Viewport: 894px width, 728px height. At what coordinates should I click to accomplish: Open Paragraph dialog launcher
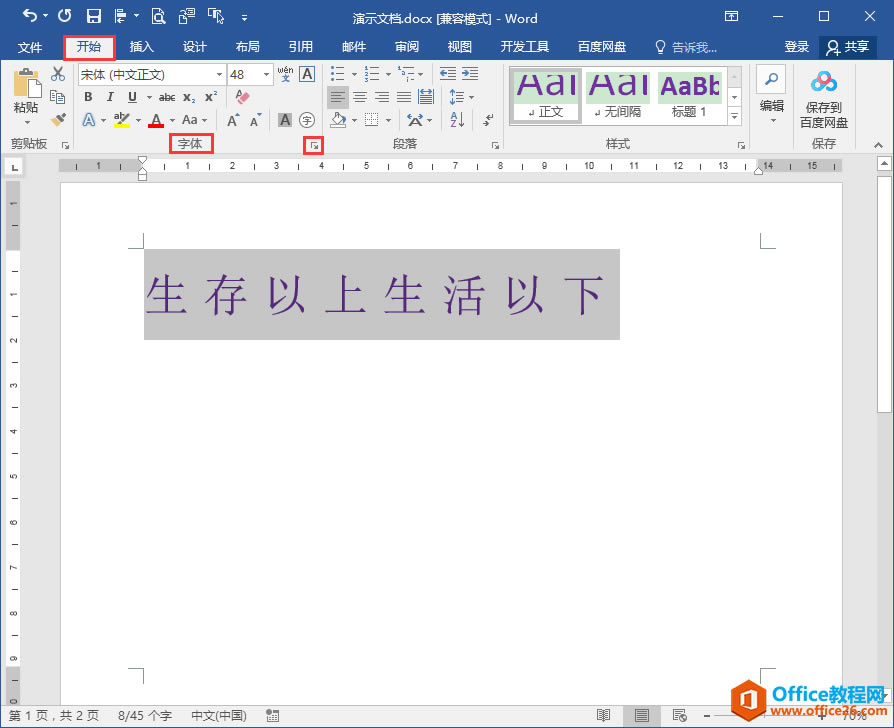(x=495, y=146)
